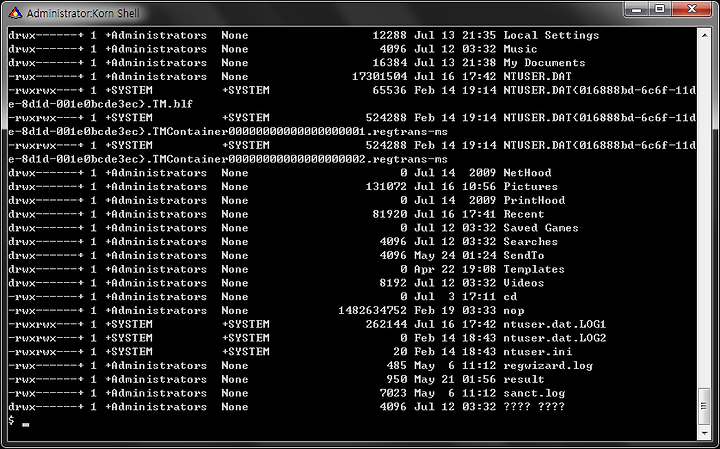720x449 pixels.
Task: Click the 'ntuser.ini' file name
Action: (537, 352)
